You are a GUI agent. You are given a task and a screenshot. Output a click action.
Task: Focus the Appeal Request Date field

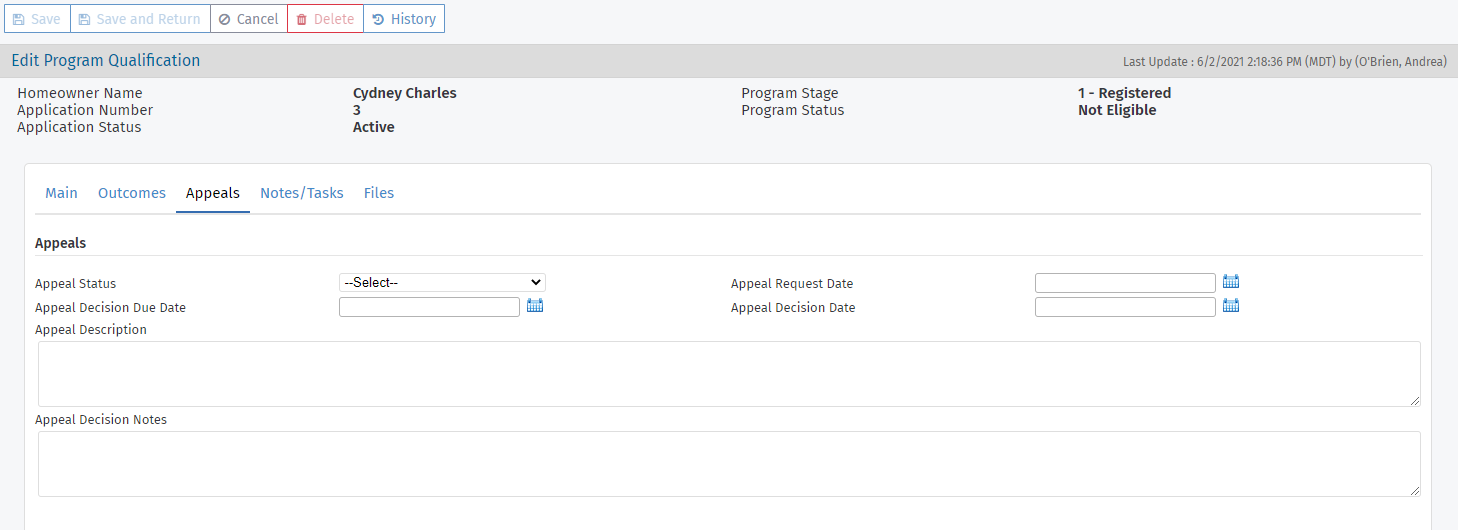1125,283
